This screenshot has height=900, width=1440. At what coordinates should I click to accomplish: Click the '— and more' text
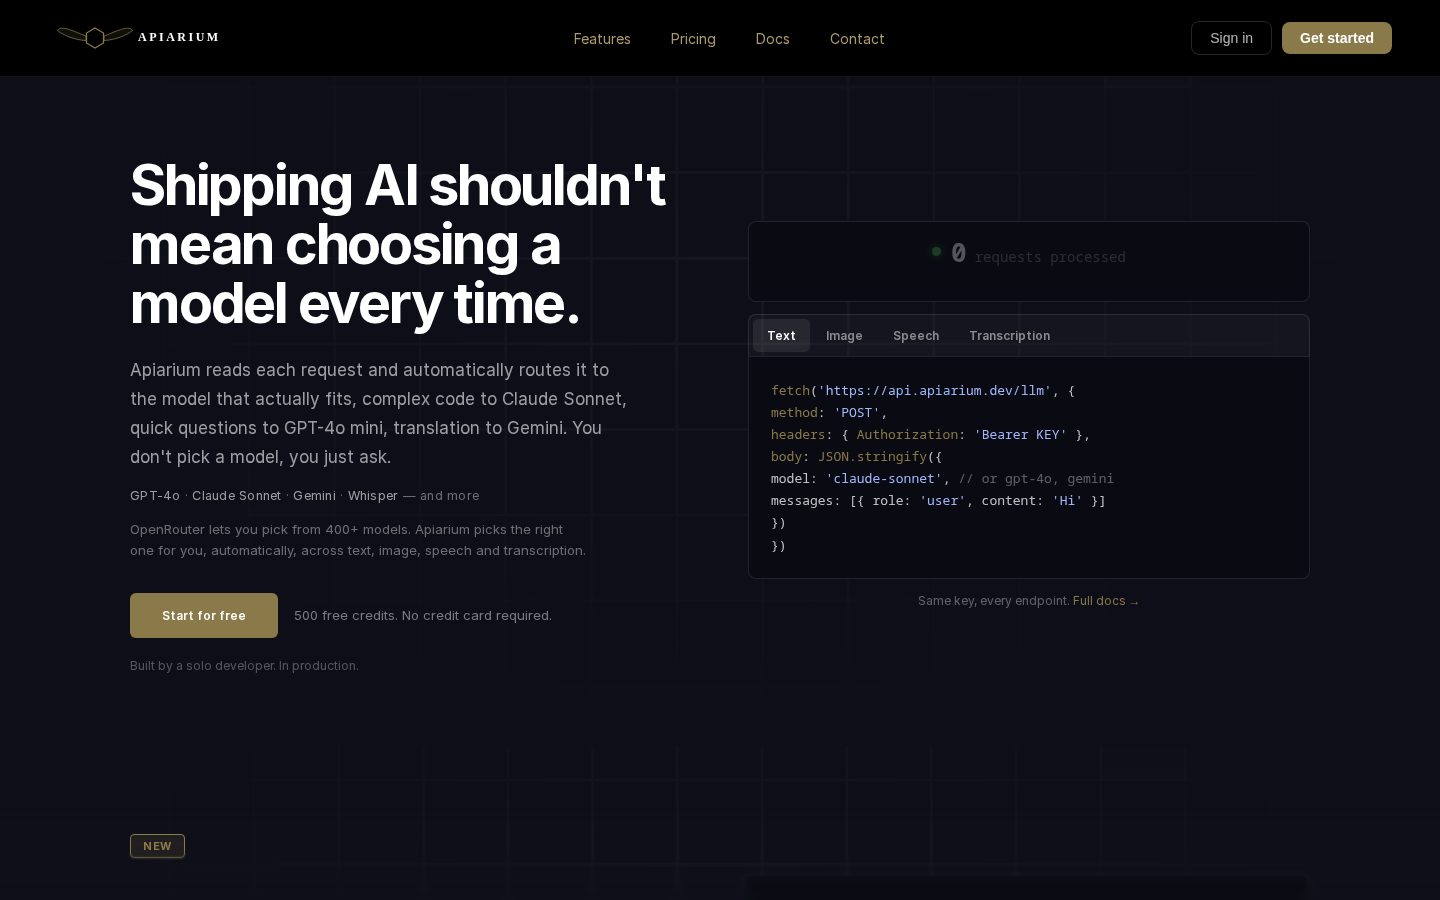pyautogui.click(x=441, y=496)
